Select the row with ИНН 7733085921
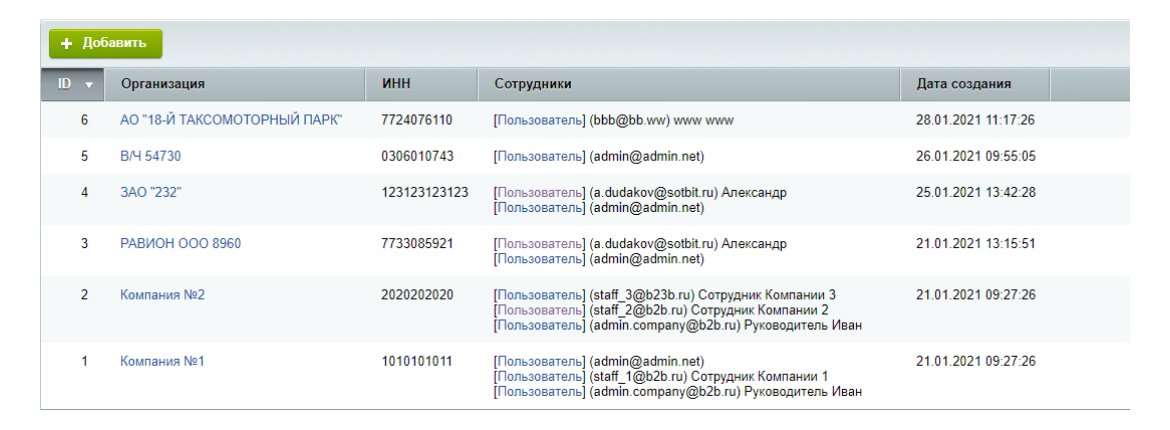Image resolution: width=1170 pixels, height=430 pixels. pos(585,251)
